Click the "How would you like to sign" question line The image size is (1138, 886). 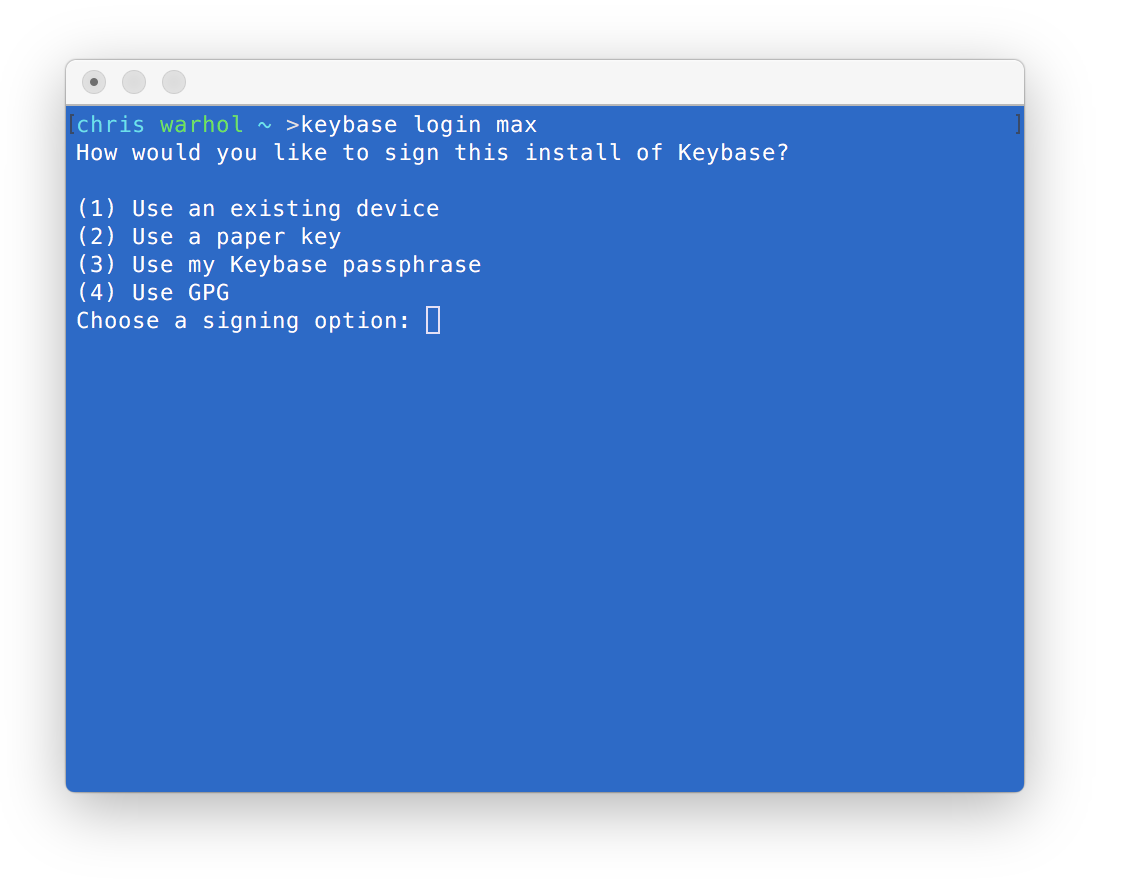[x=432, y=153]
